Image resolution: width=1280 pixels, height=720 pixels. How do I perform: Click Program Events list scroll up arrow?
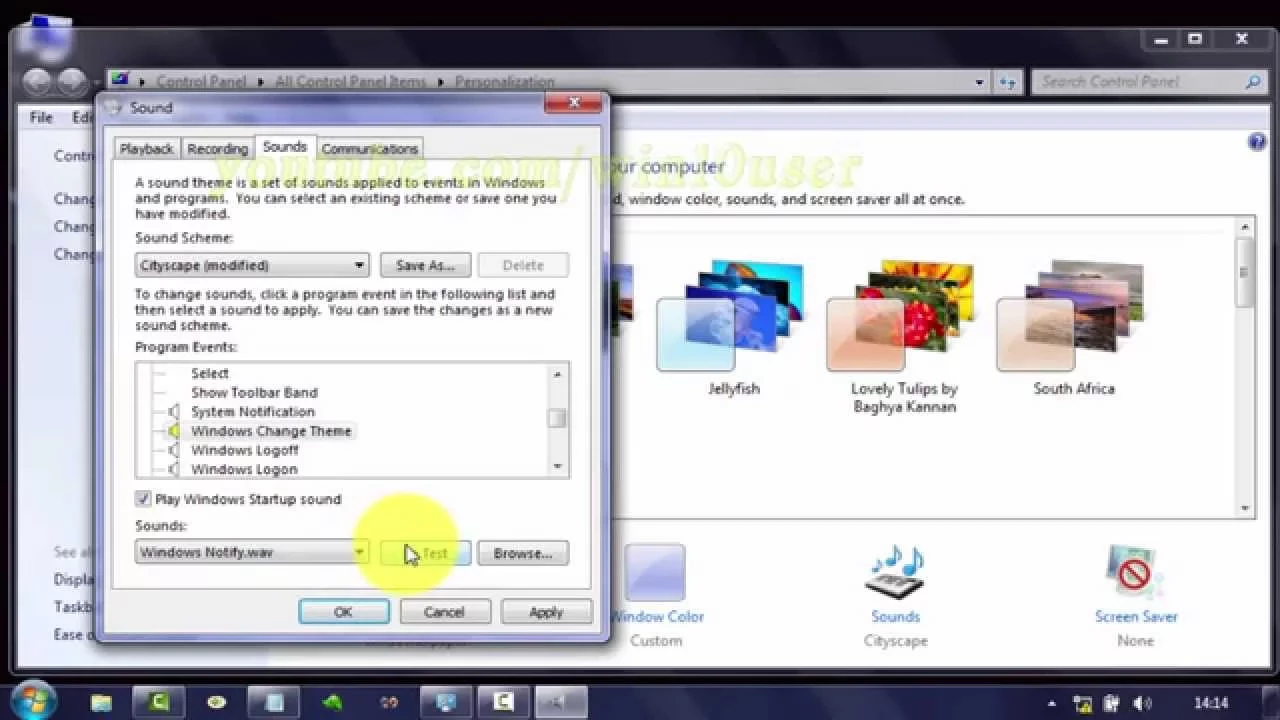pos(557,374)
